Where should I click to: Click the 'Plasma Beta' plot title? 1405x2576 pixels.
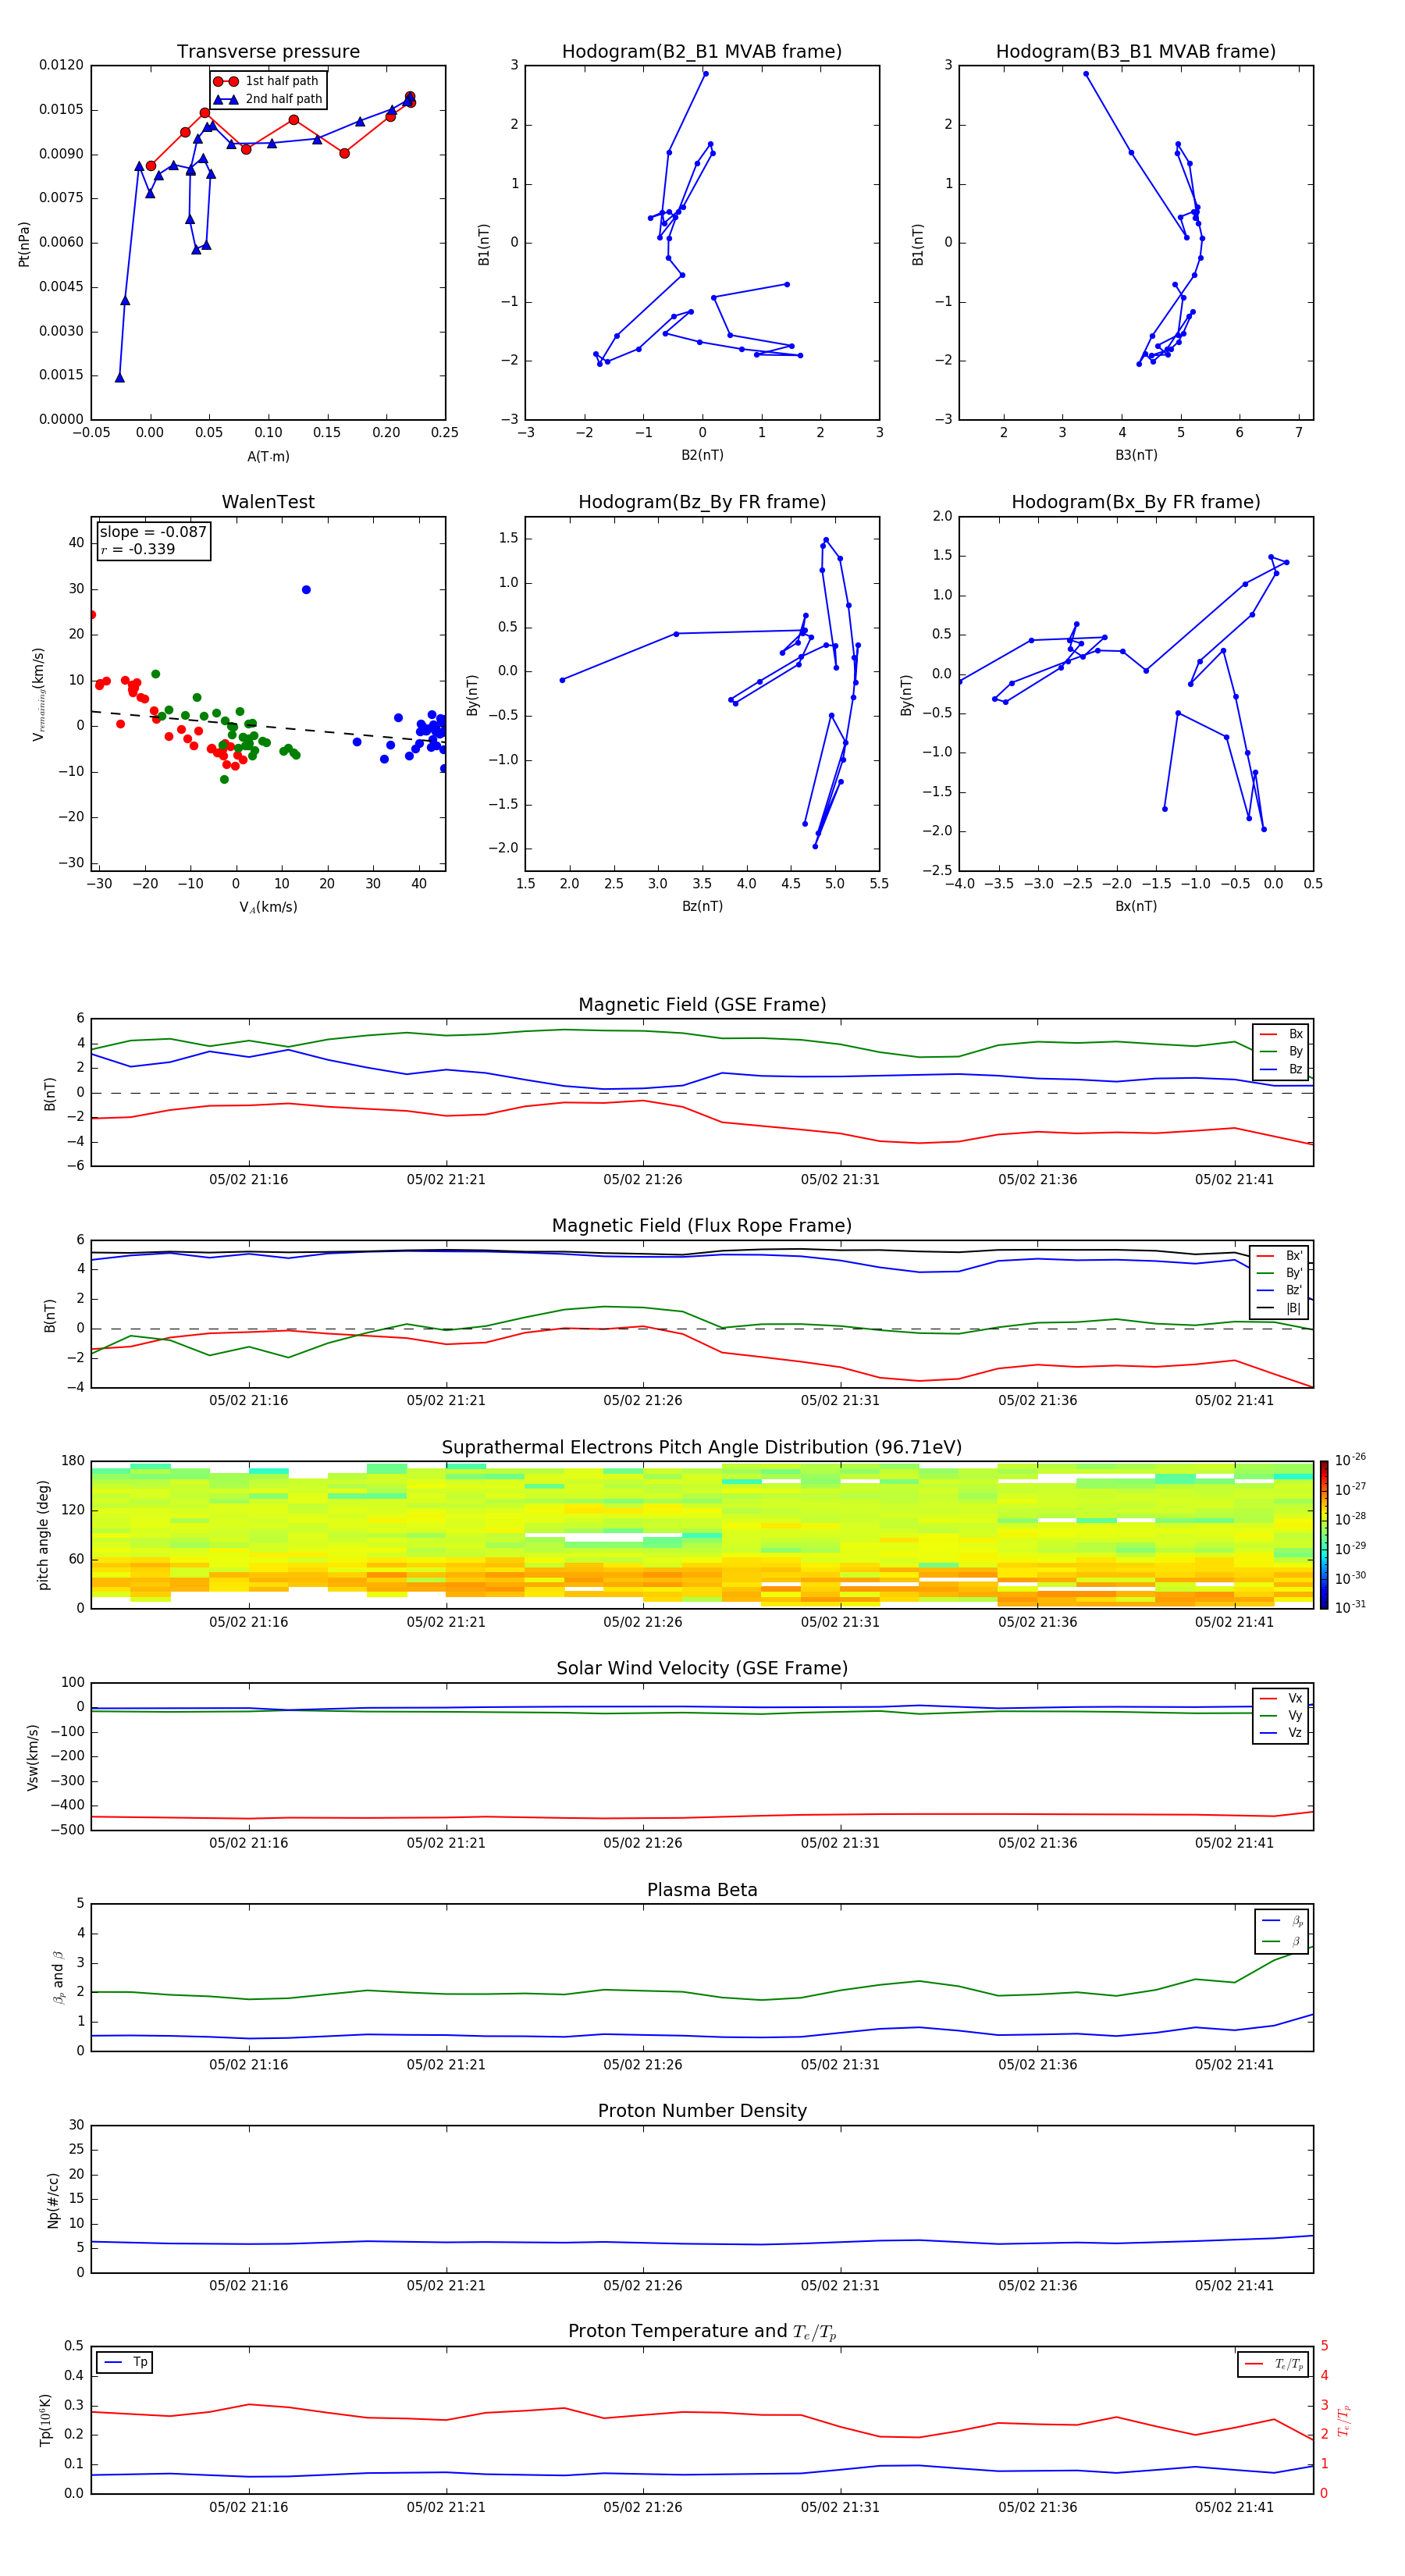pyautogui.click(x=702, y=1890)
